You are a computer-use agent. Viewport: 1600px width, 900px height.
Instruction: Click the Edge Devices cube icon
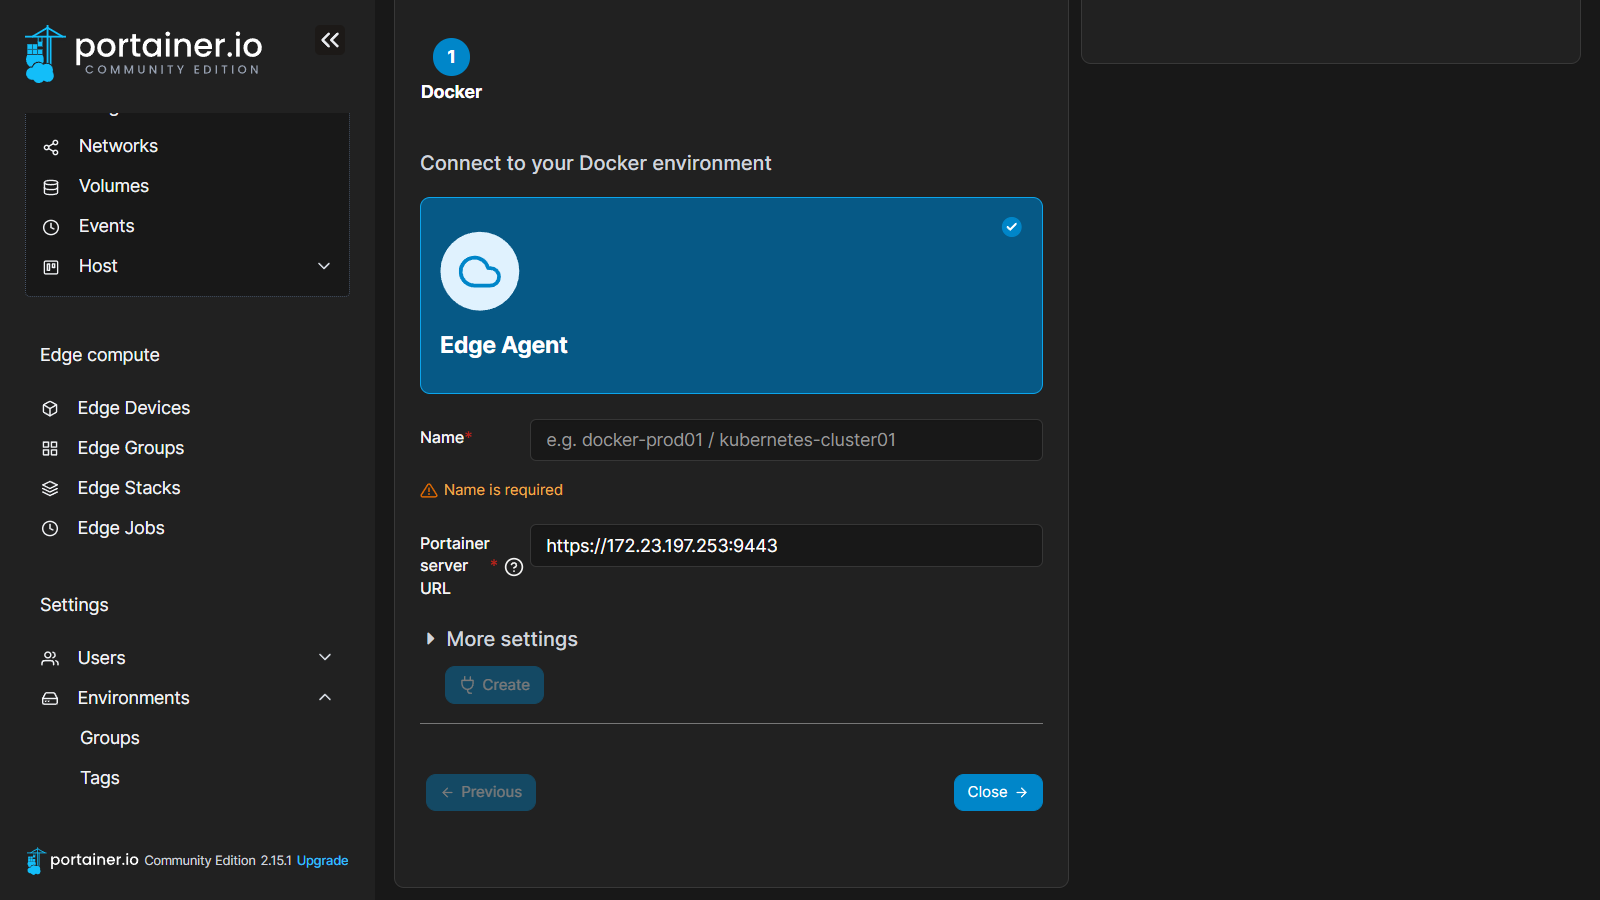pyautogui.click(x=50, y=408)
